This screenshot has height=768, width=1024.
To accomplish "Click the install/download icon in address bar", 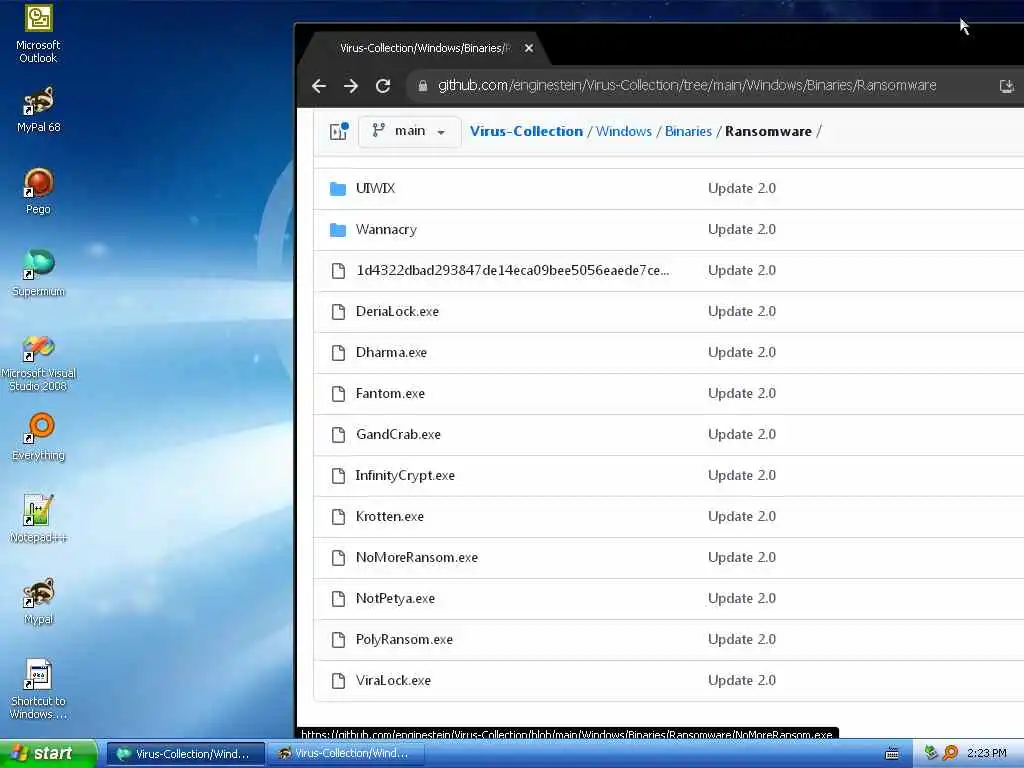I will click(x=1006, y=86).
